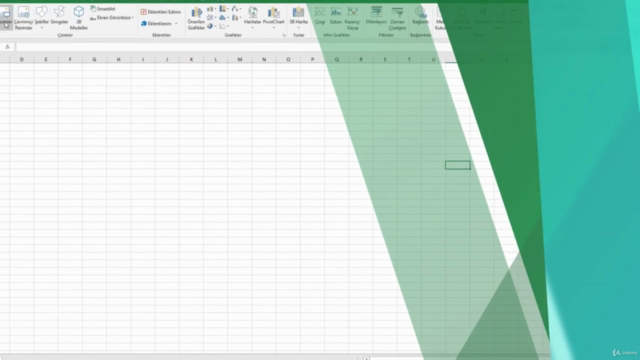Viewport: 640px width, 360px height.
Task: Open the Grafikler group dialog launcher
Action: click(284, 36)
